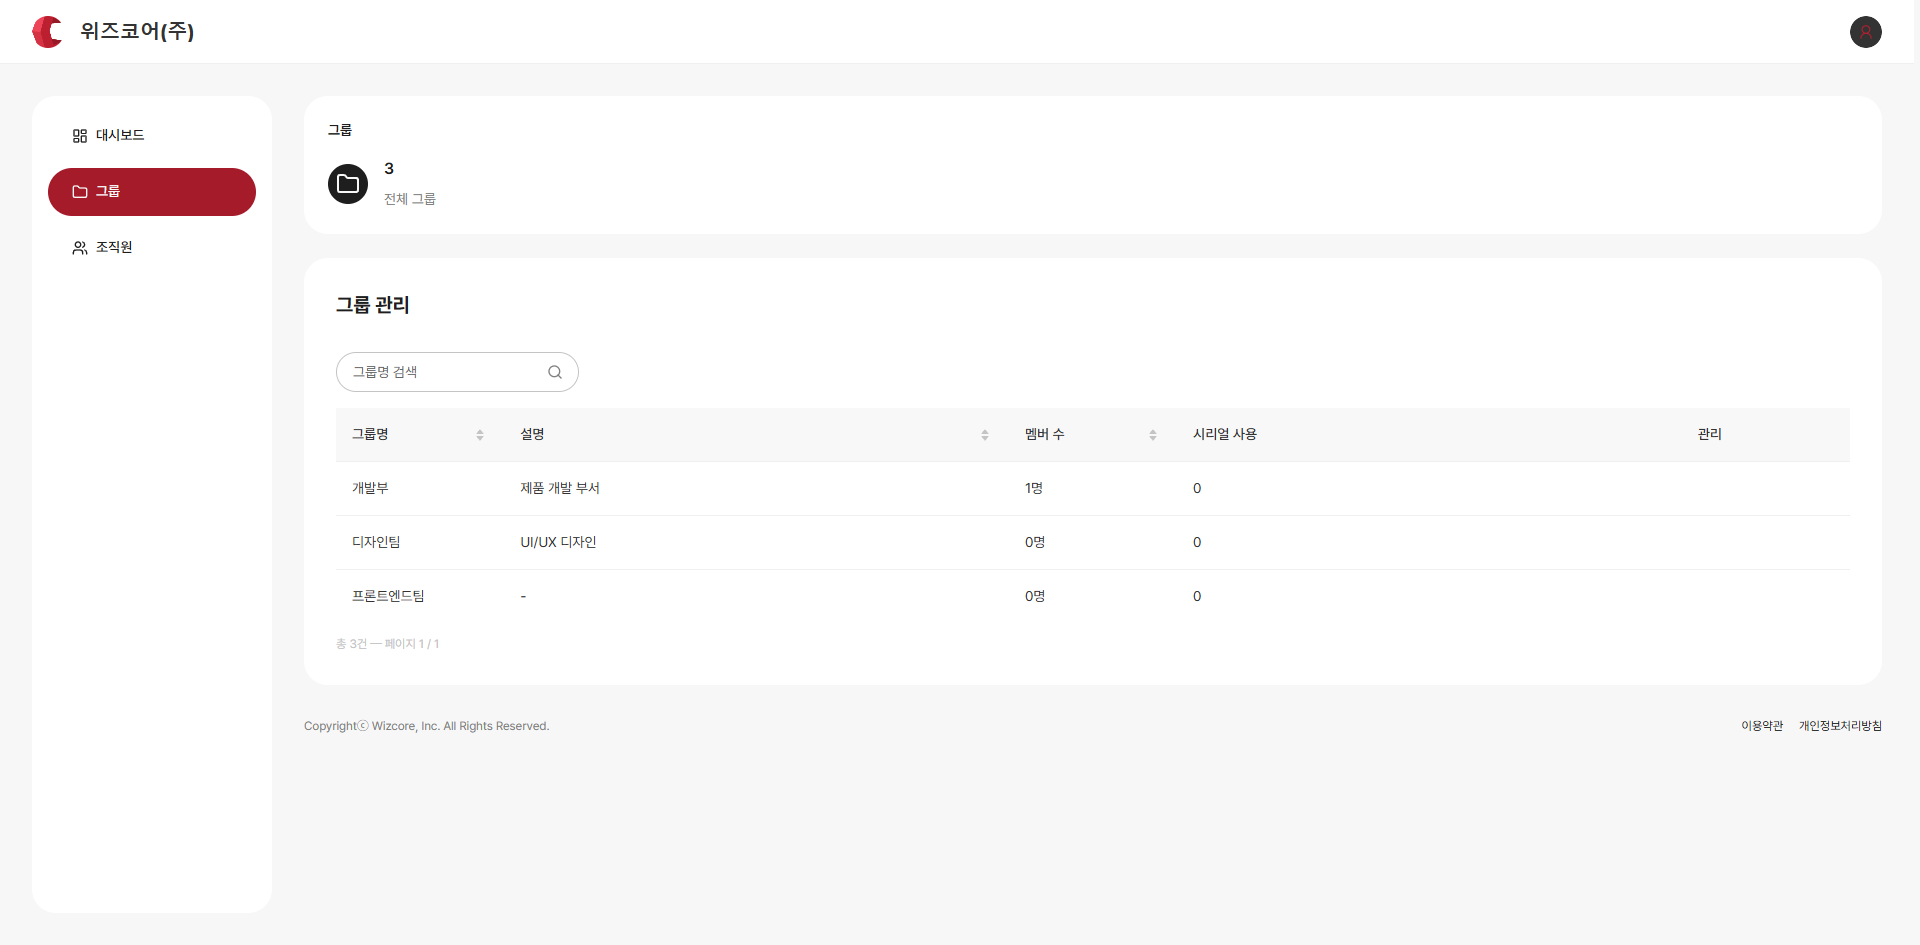Select the 디자인팀 group name
Viewport: 1920px width, 945px height.
click(376, 542)
